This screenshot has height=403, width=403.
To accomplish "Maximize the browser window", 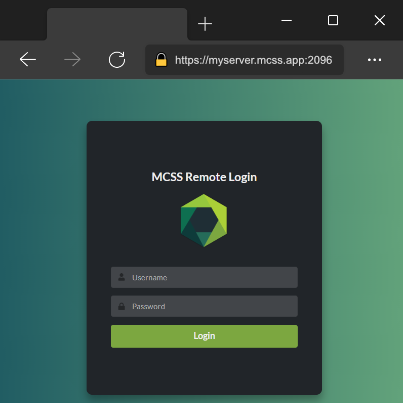I will (333, 20).
